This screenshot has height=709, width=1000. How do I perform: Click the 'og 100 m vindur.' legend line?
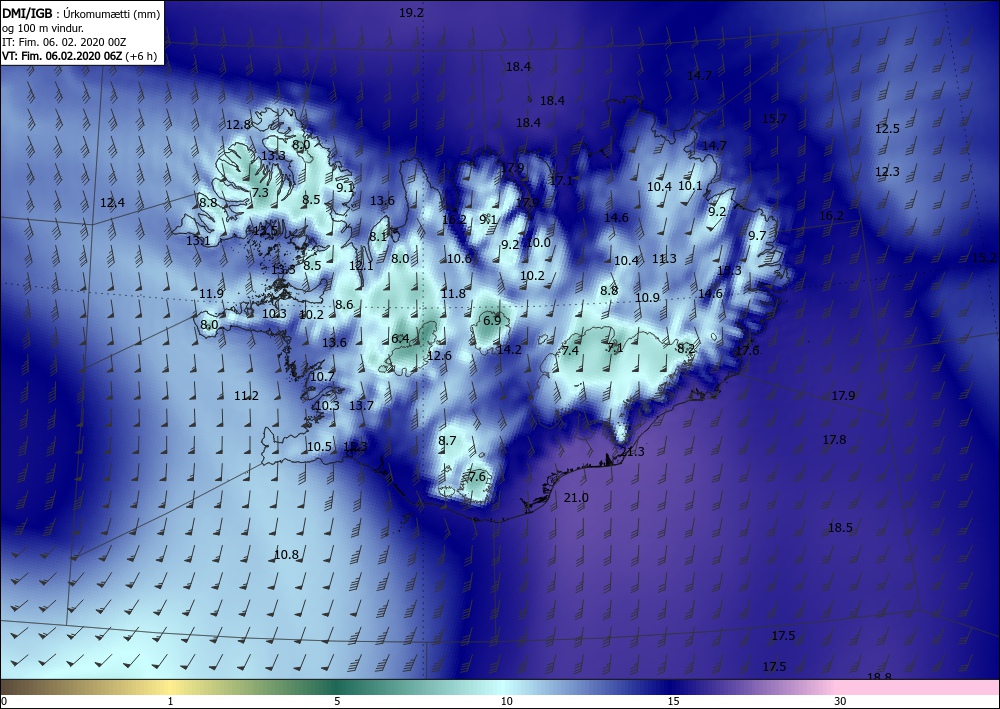pyautogui.click(x=43, y=28)
